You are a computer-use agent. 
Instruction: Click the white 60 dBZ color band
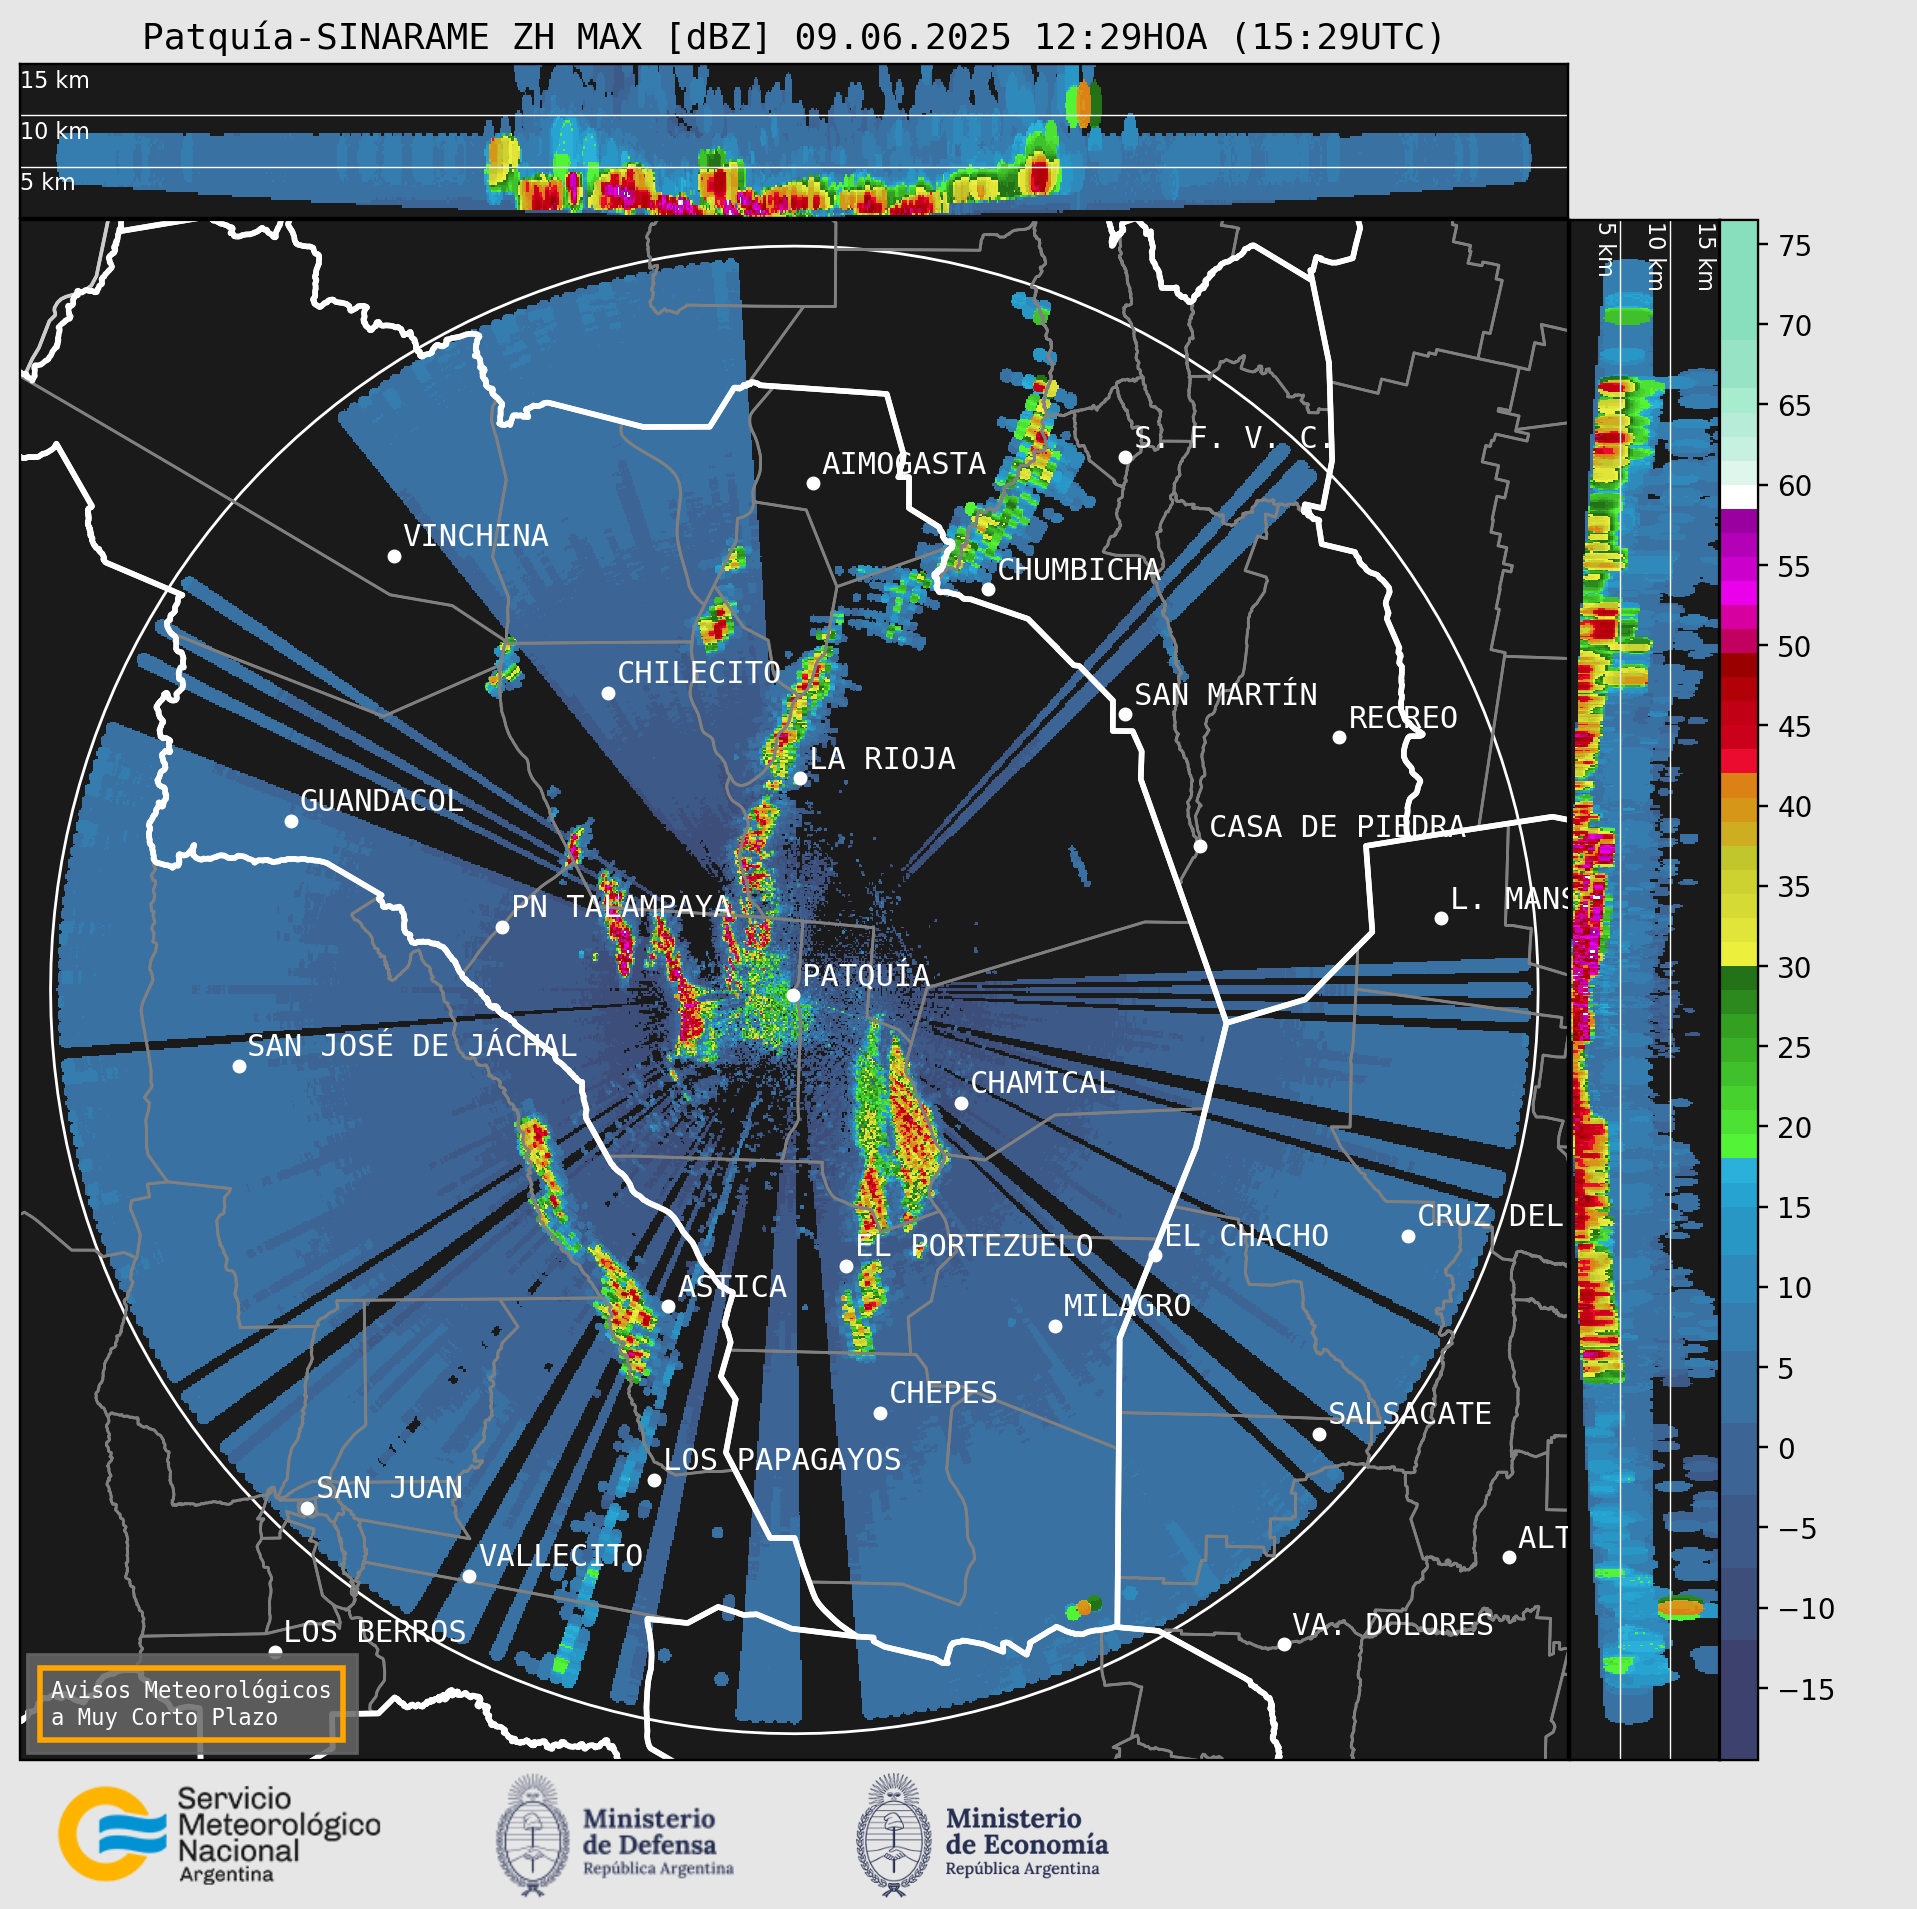(x=1738, y=497)
